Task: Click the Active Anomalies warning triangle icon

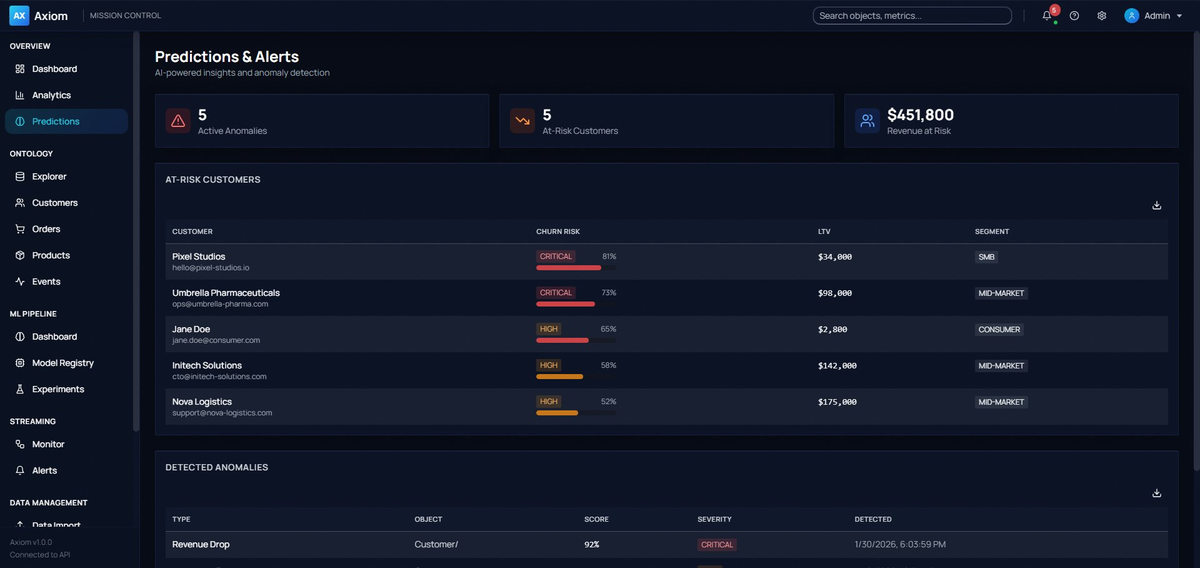Action: (x=178, y=121)
